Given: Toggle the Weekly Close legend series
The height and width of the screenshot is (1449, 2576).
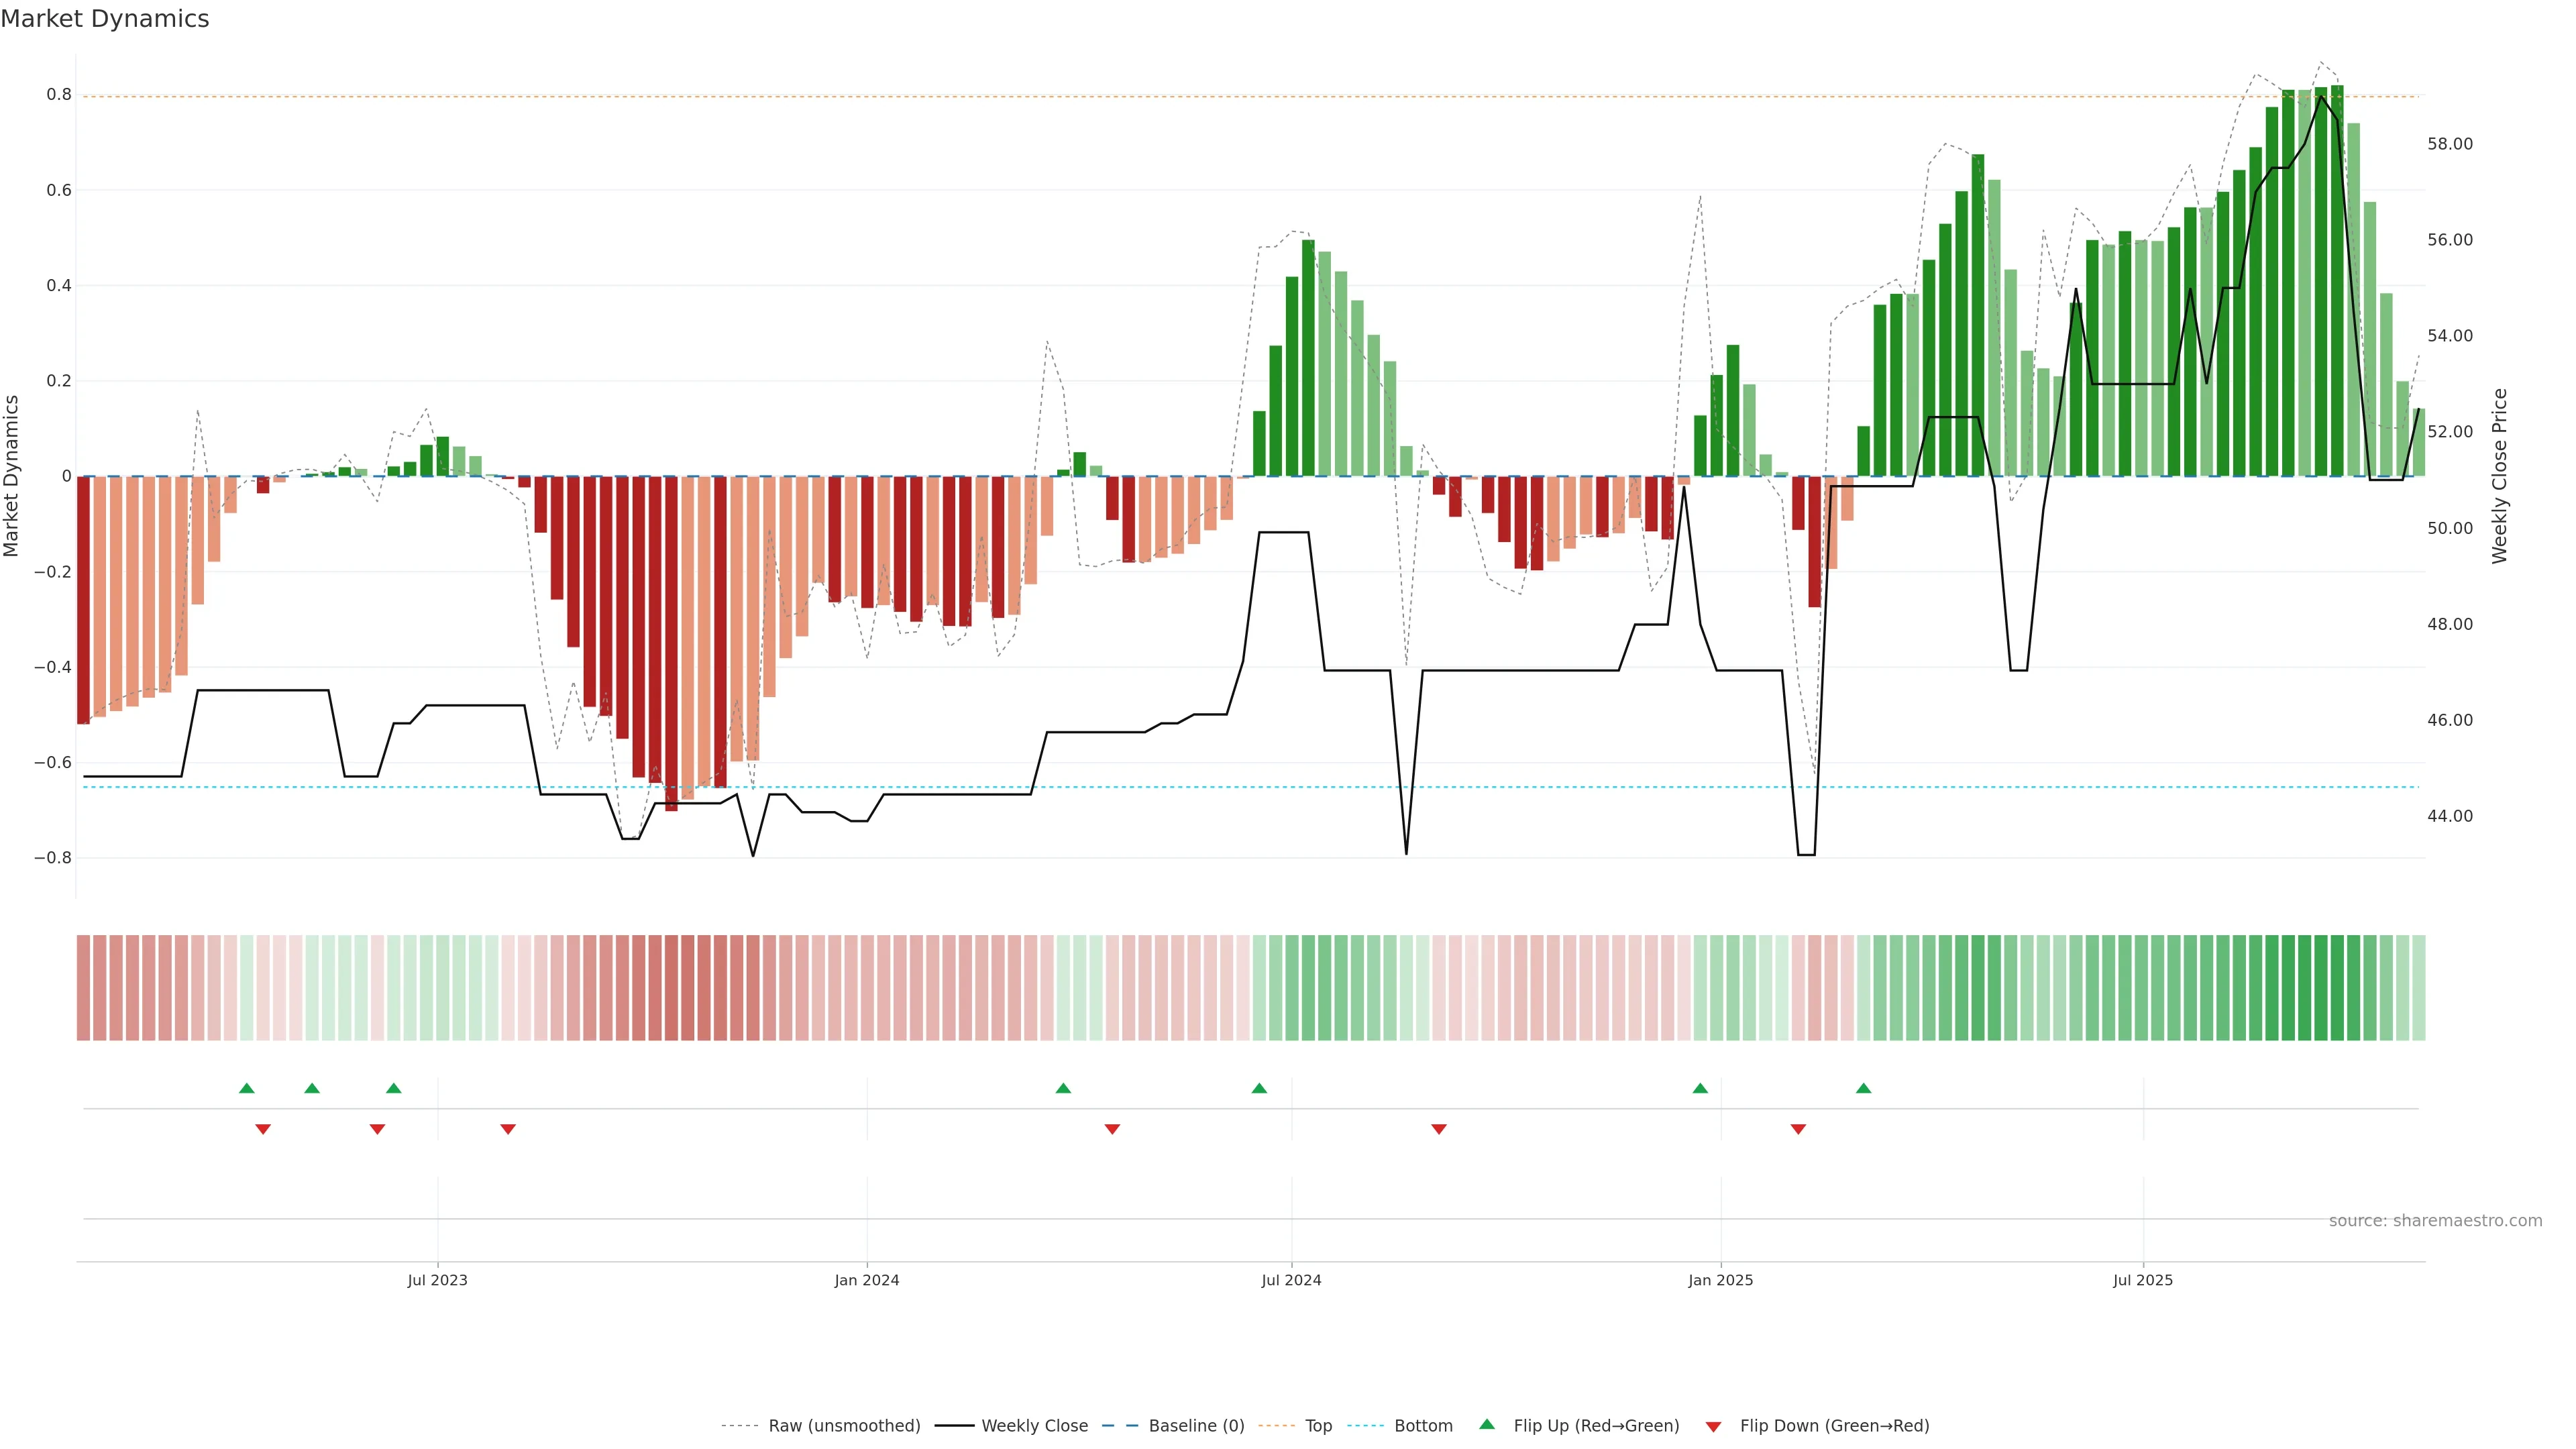Looking at the screenshot, I should point(1034,1426).
